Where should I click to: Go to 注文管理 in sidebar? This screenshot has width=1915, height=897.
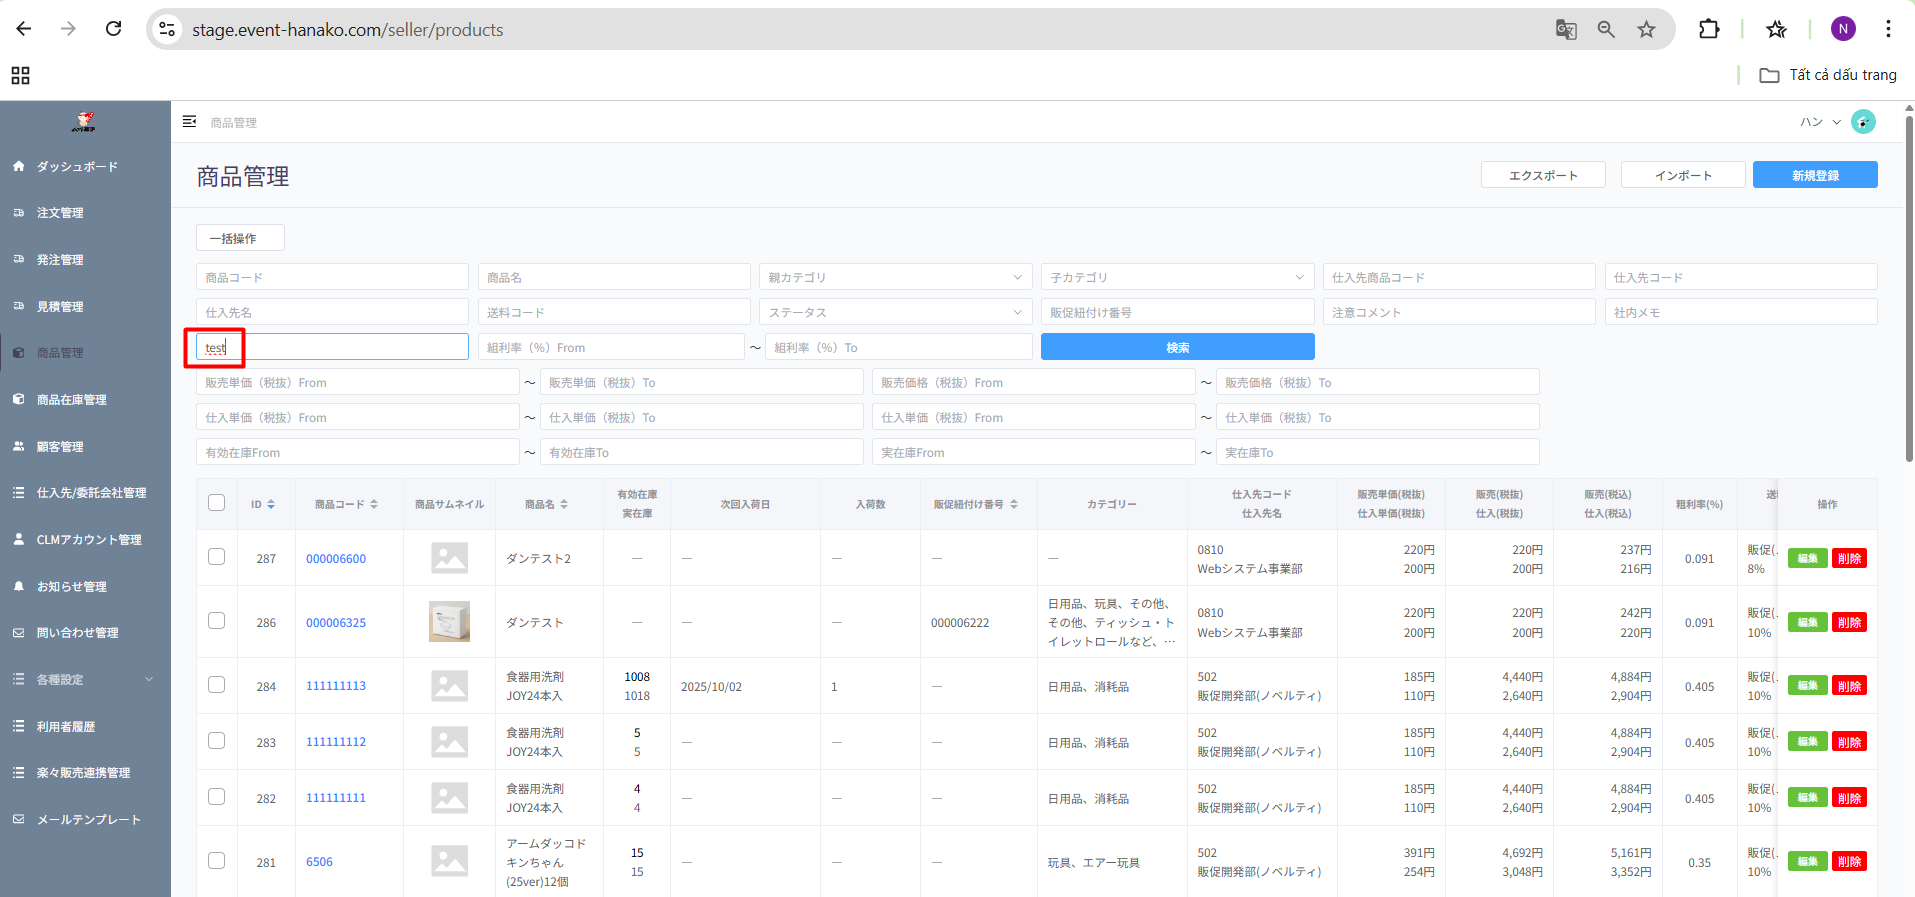60,213
